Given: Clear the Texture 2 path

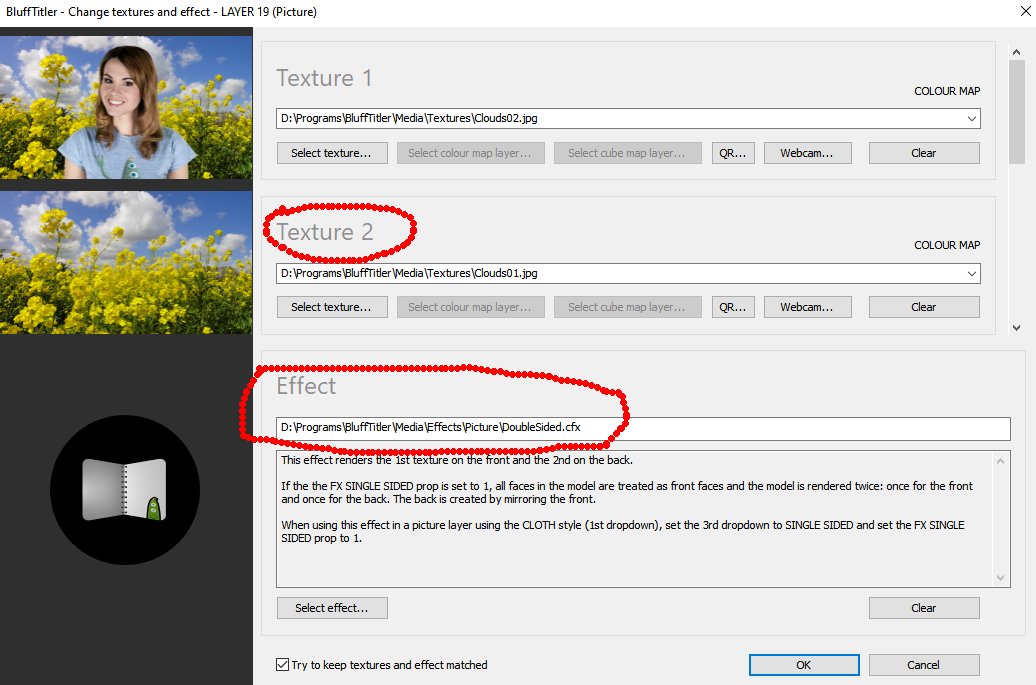Looking at the screenshot, I should (924, 306).
